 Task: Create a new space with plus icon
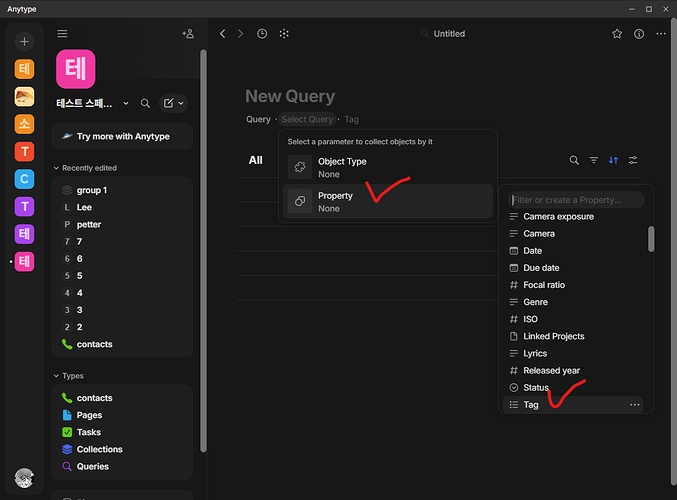[24, 41]
